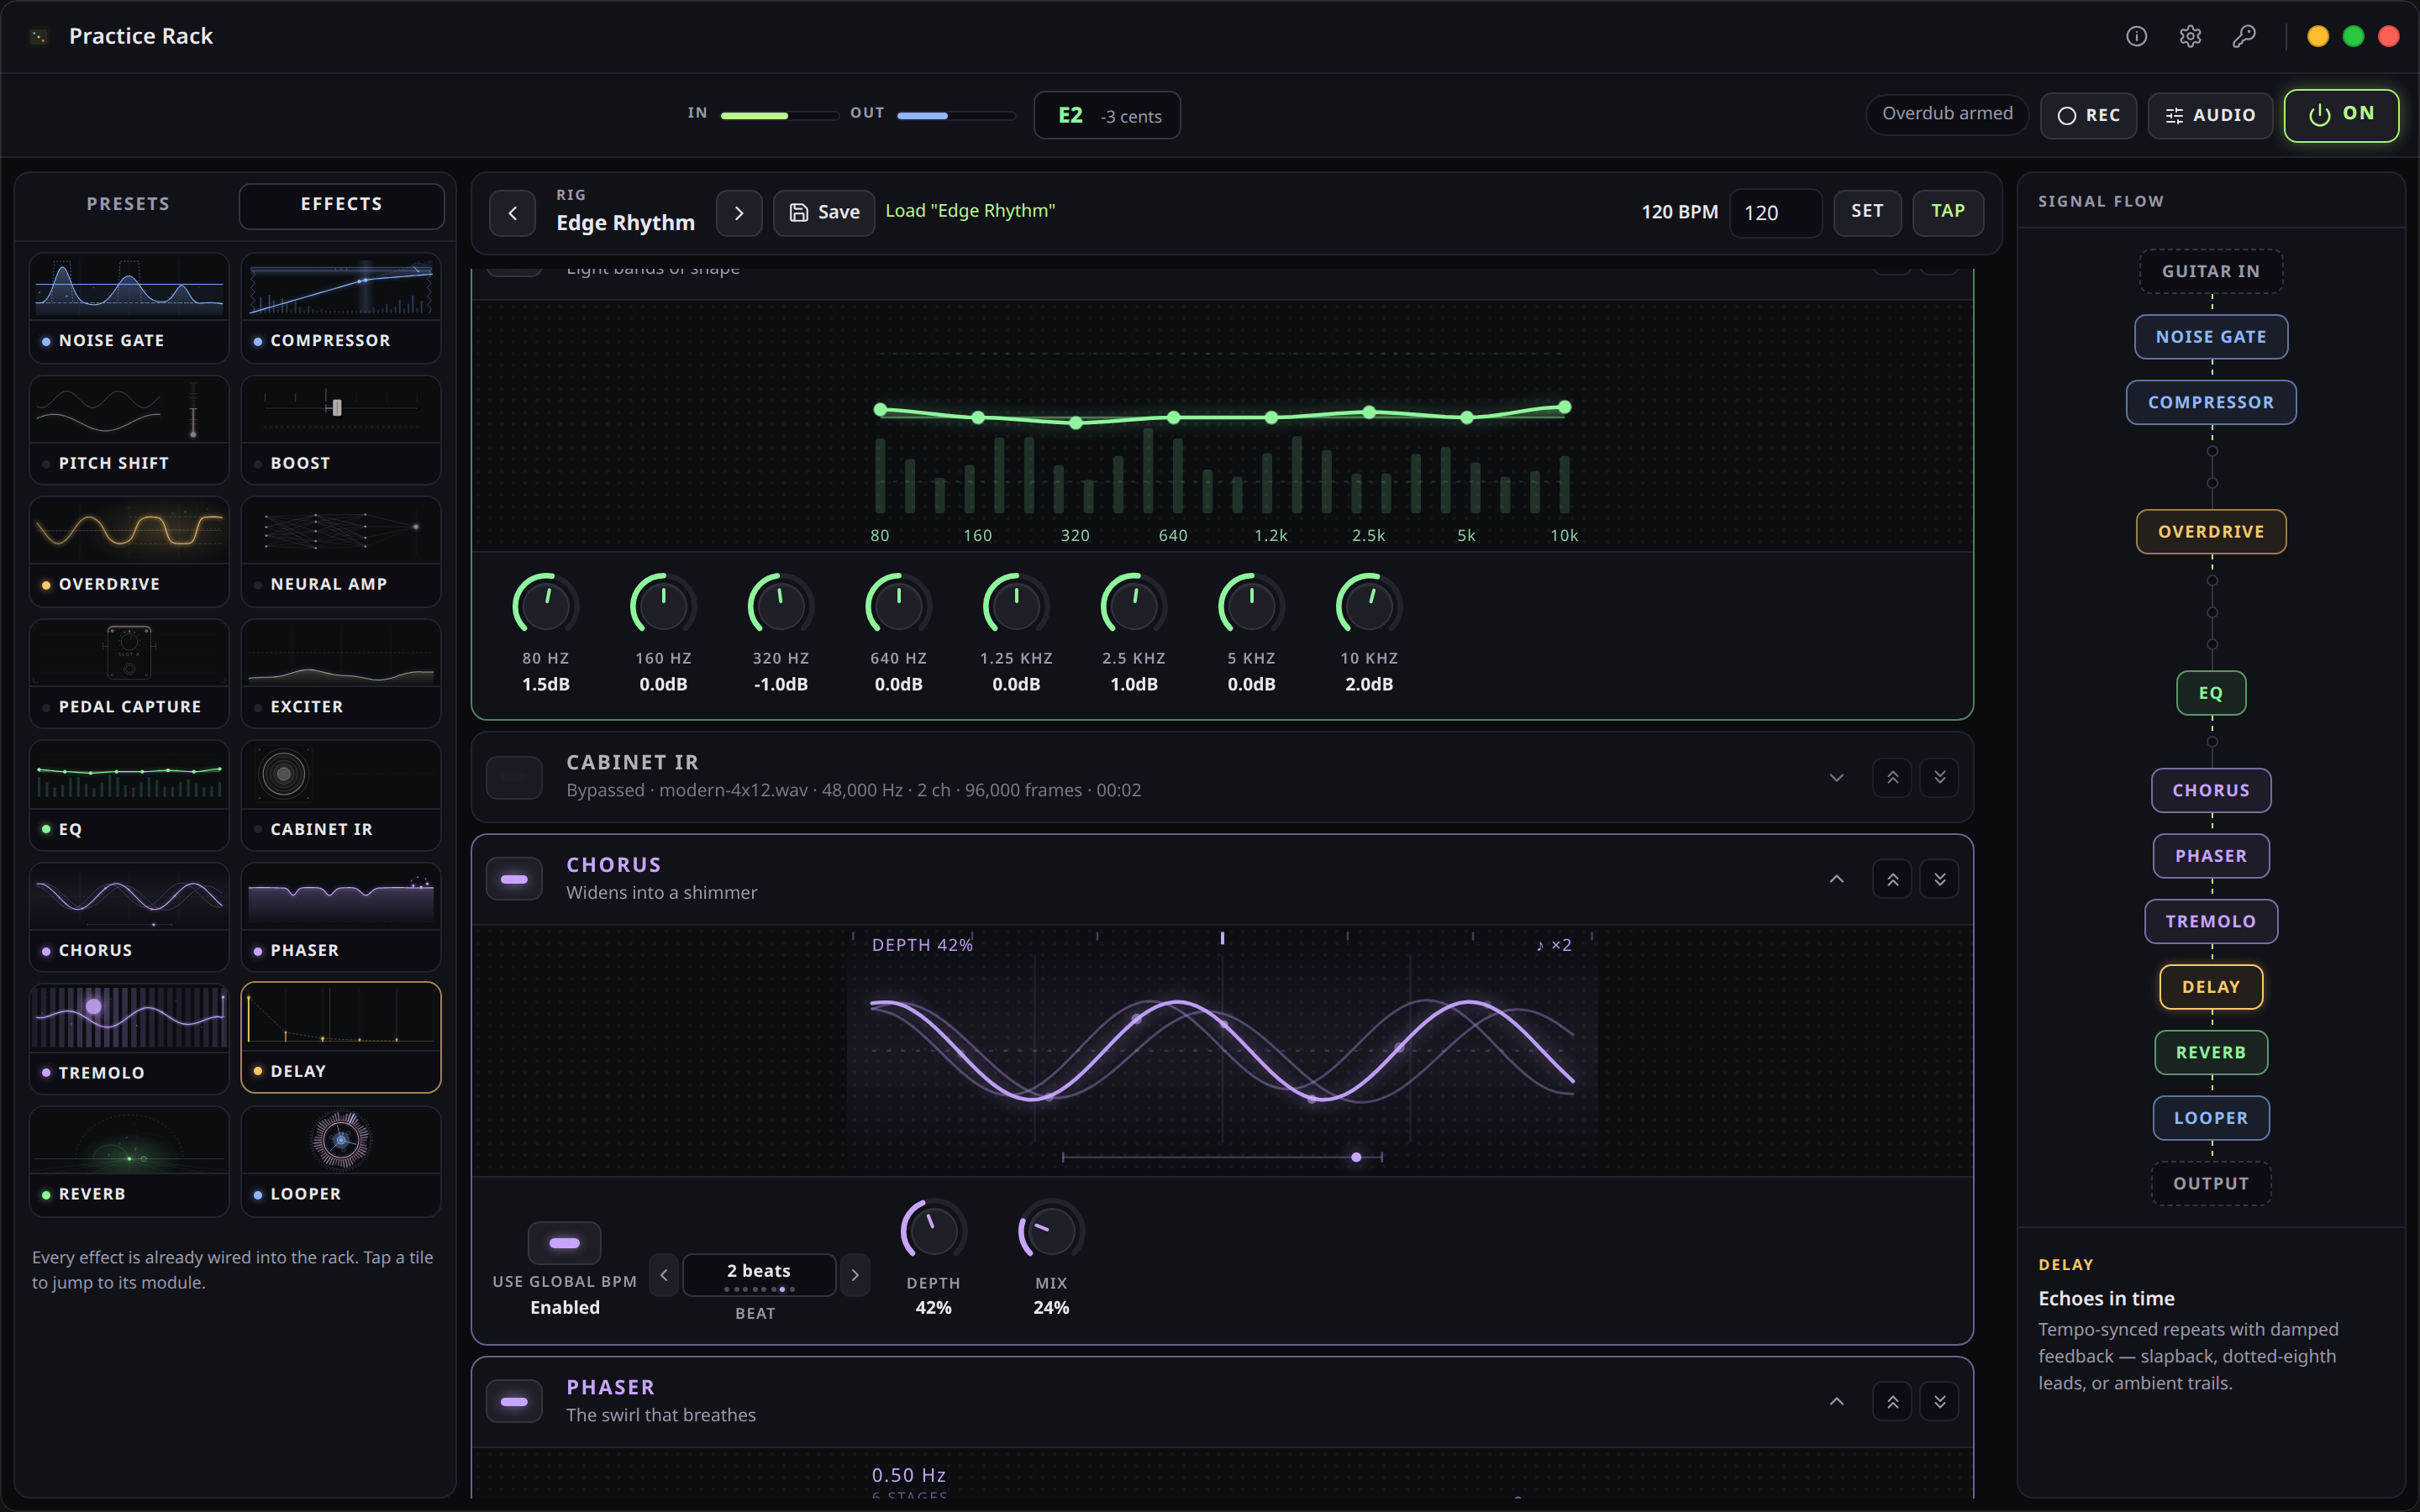
Task: Toggle the REC record button
Action: [2088, 115]
